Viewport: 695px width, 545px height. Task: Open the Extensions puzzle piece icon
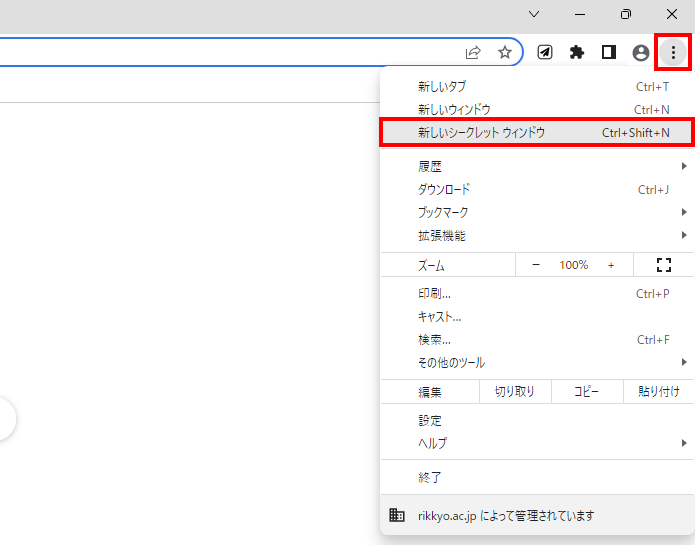coord(576,52)
